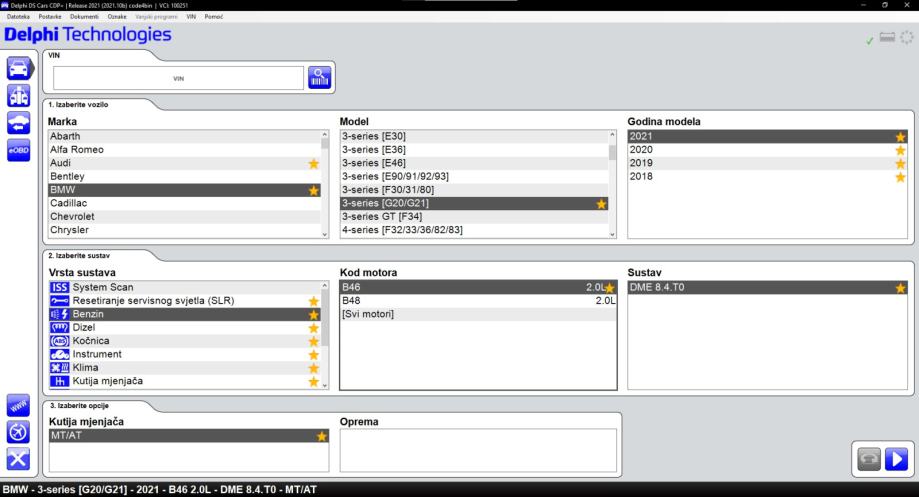The image size is (919, 497).
Task: Select the Instrument system type
Action: tap(185, 355)
